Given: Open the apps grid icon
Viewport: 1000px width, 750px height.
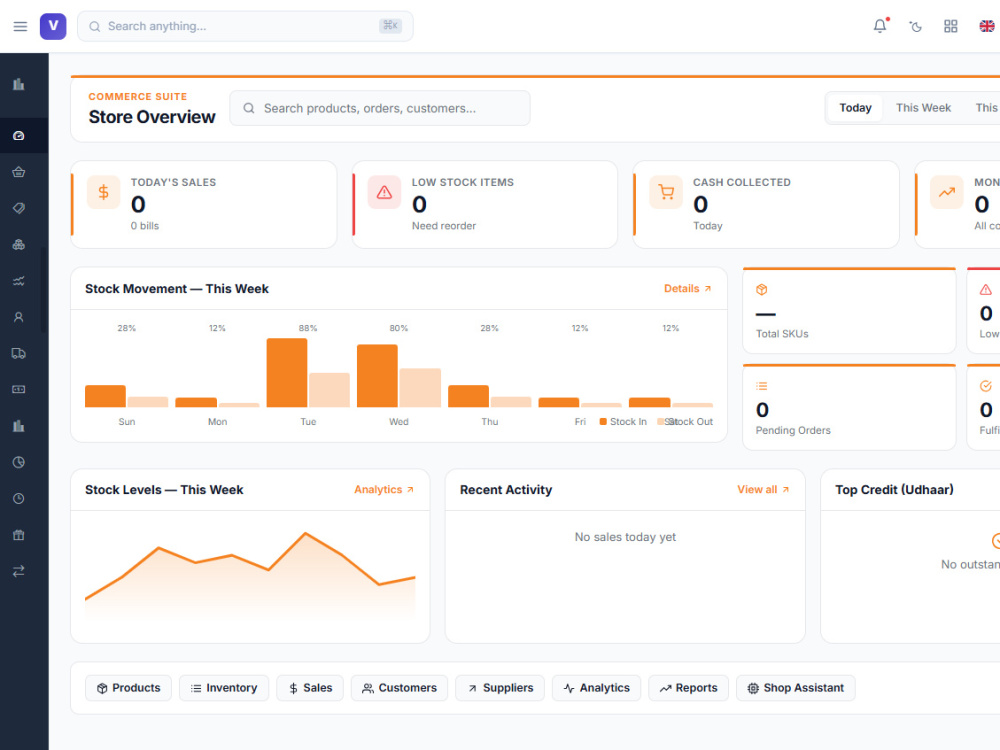Looking at the screenshot, I should click(951, 26).
